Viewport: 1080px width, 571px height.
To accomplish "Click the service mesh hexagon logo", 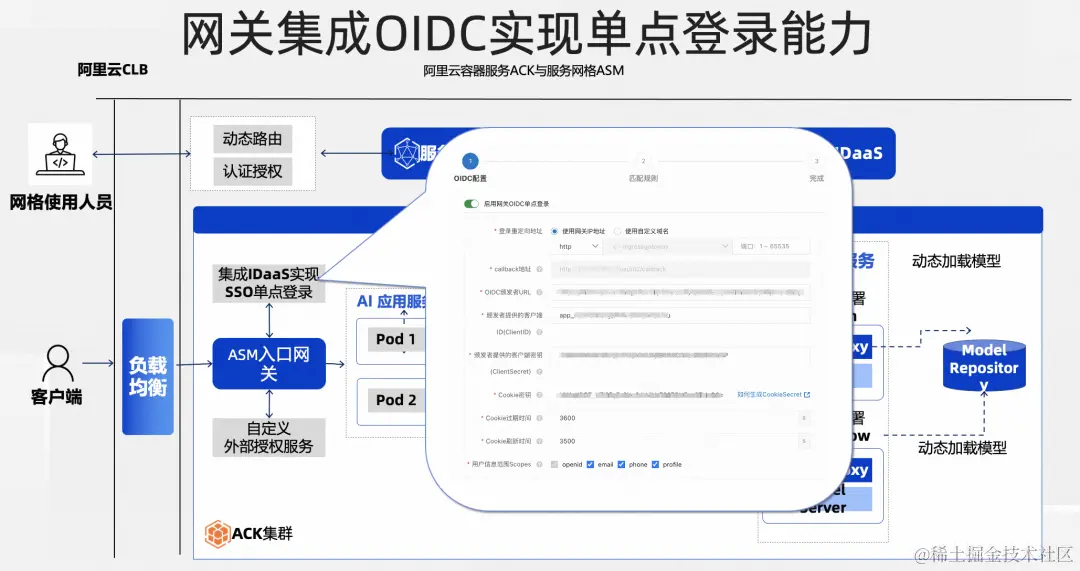I will [406, 153].
